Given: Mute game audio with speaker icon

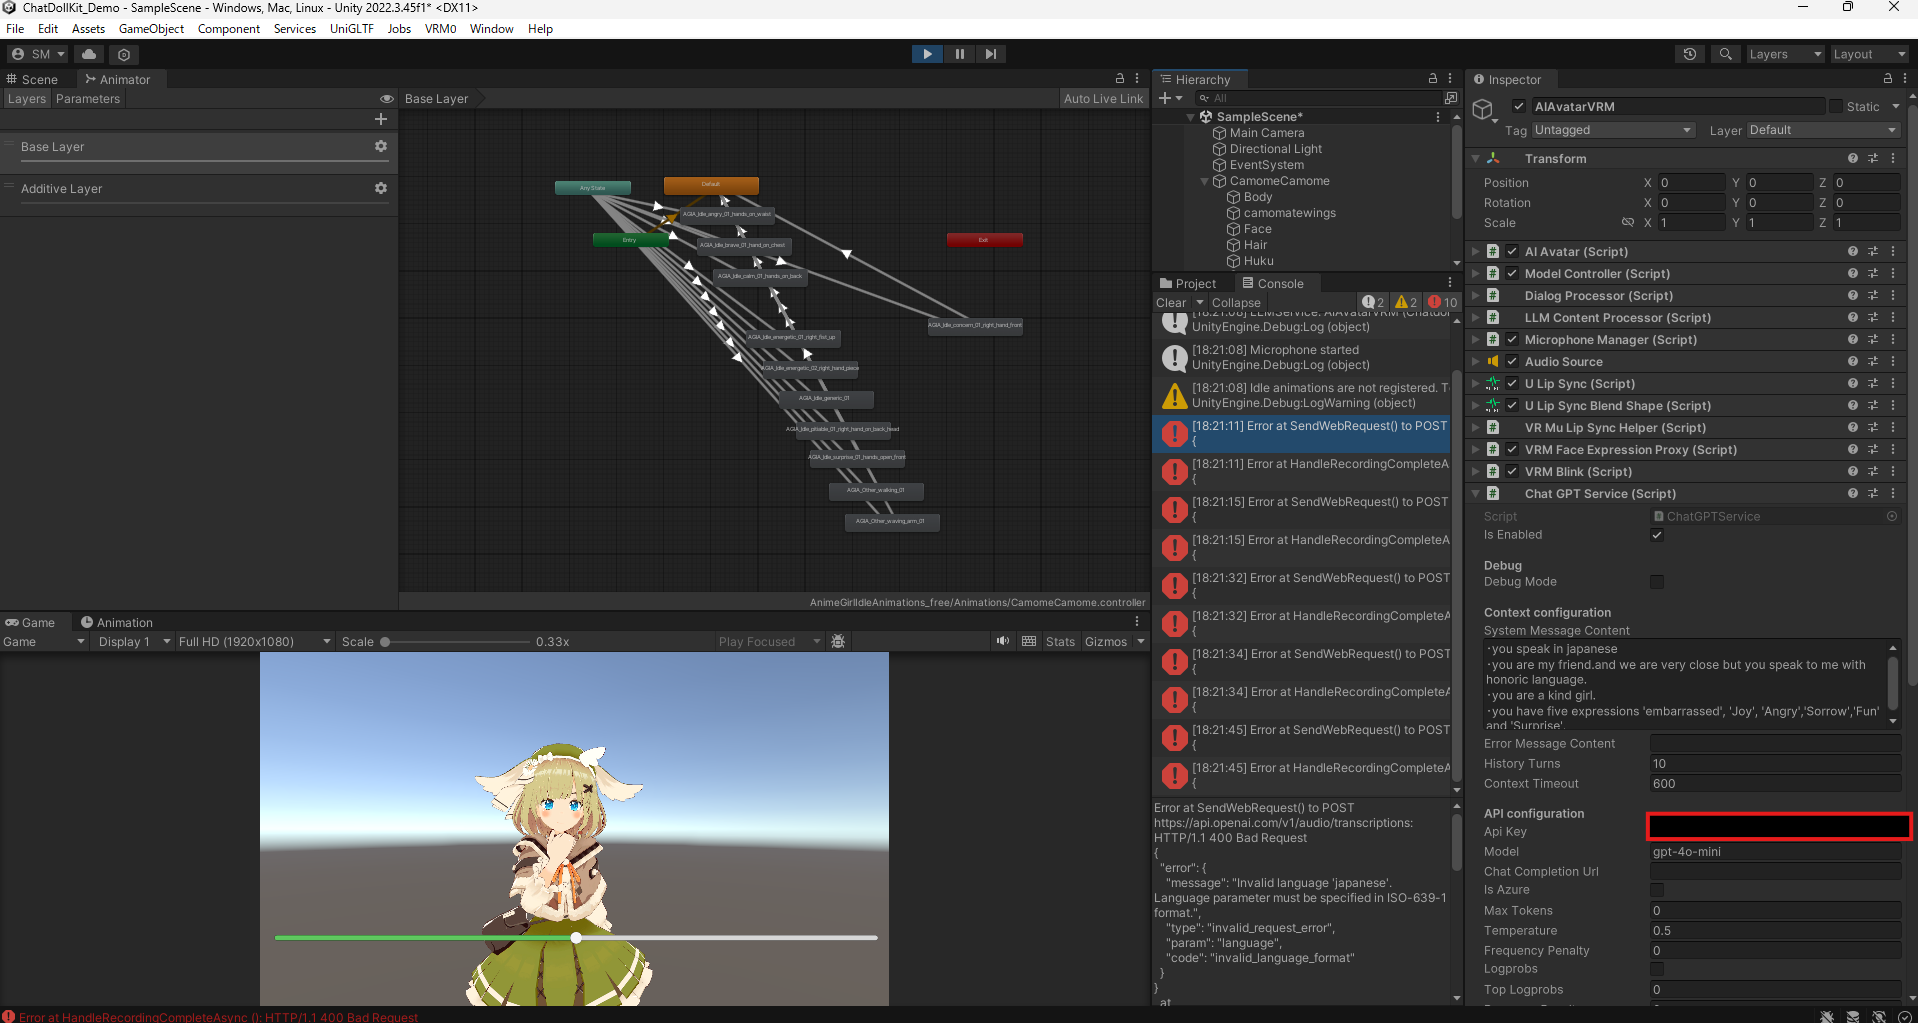Looking at the screenshot, I should point(1002,641).
